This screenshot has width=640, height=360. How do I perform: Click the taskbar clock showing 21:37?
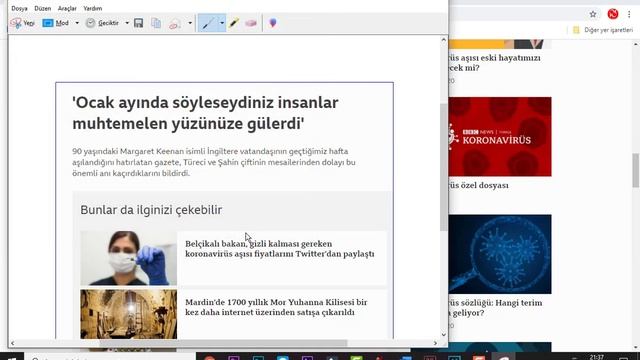click(x=596, y=357)
